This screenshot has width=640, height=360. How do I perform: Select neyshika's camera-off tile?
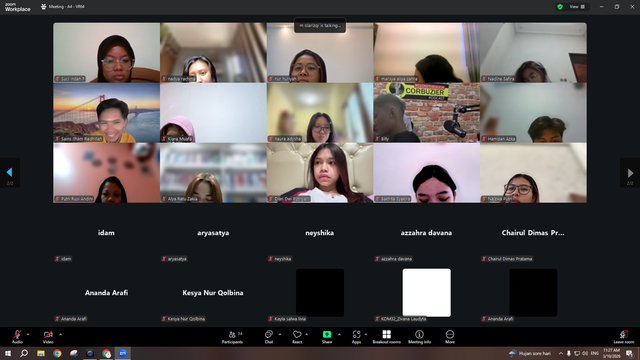320,233
